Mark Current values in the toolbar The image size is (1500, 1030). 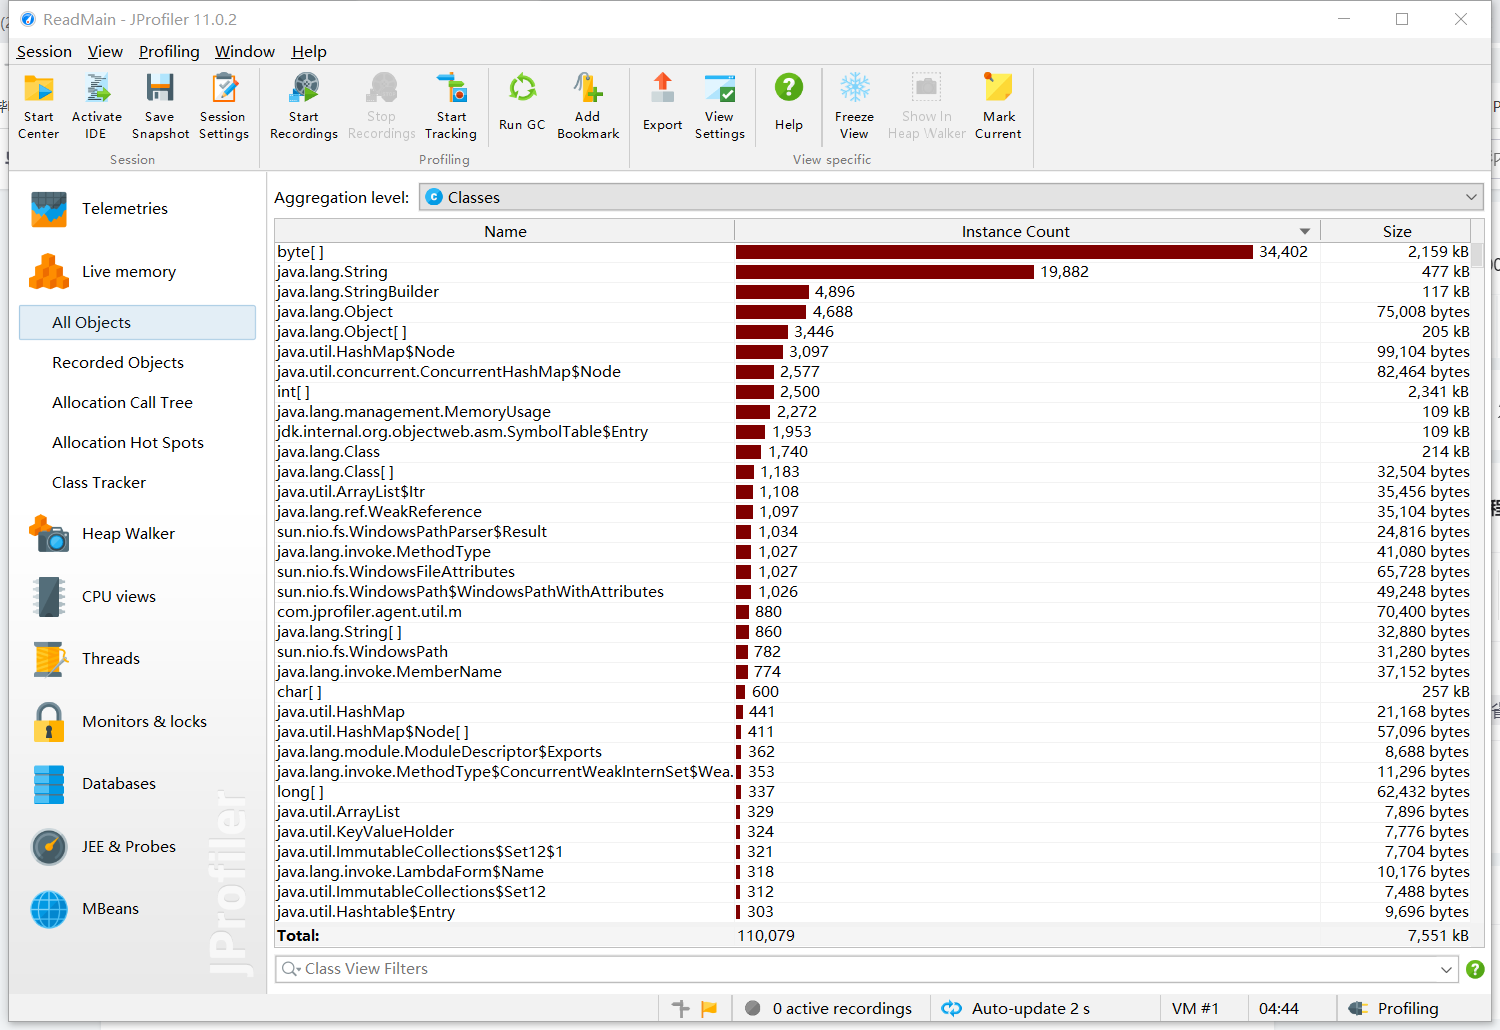[998, 105]
